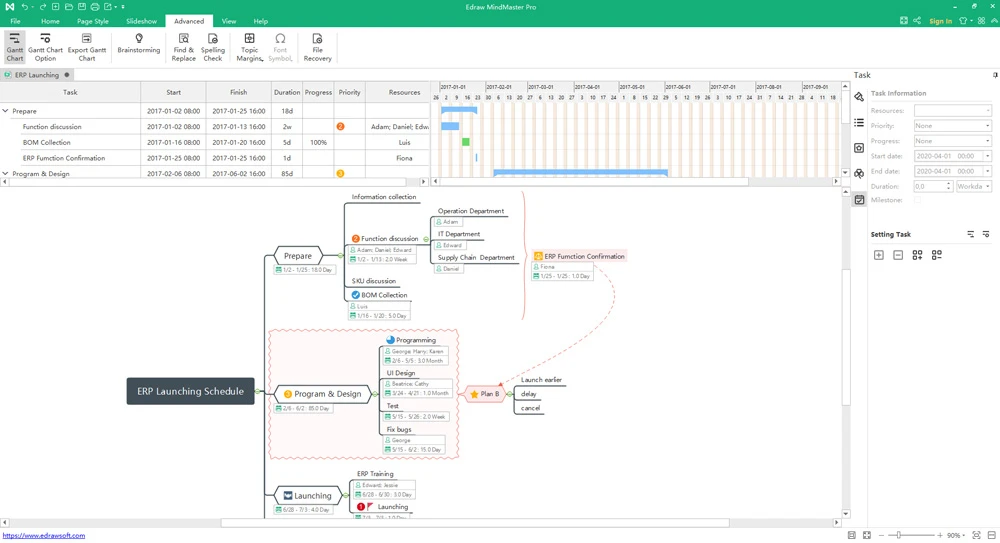Click the share icon in title bar
1000x543 pixels.
(x=917, y=20)
